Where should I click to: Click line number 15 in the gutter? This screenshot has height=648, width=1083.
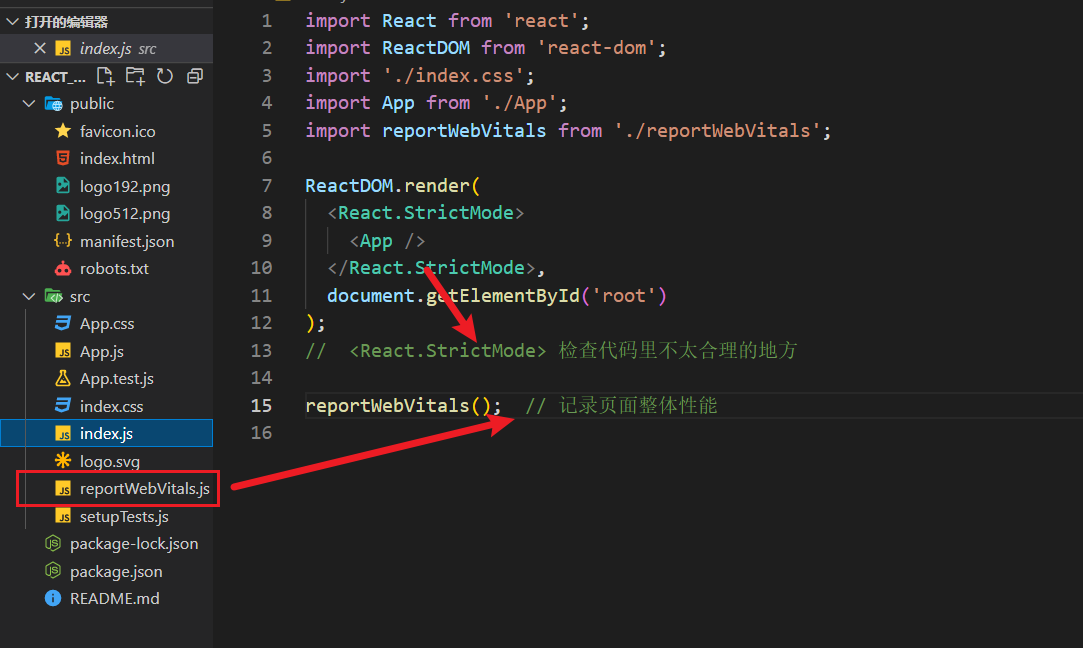point(261,405)
